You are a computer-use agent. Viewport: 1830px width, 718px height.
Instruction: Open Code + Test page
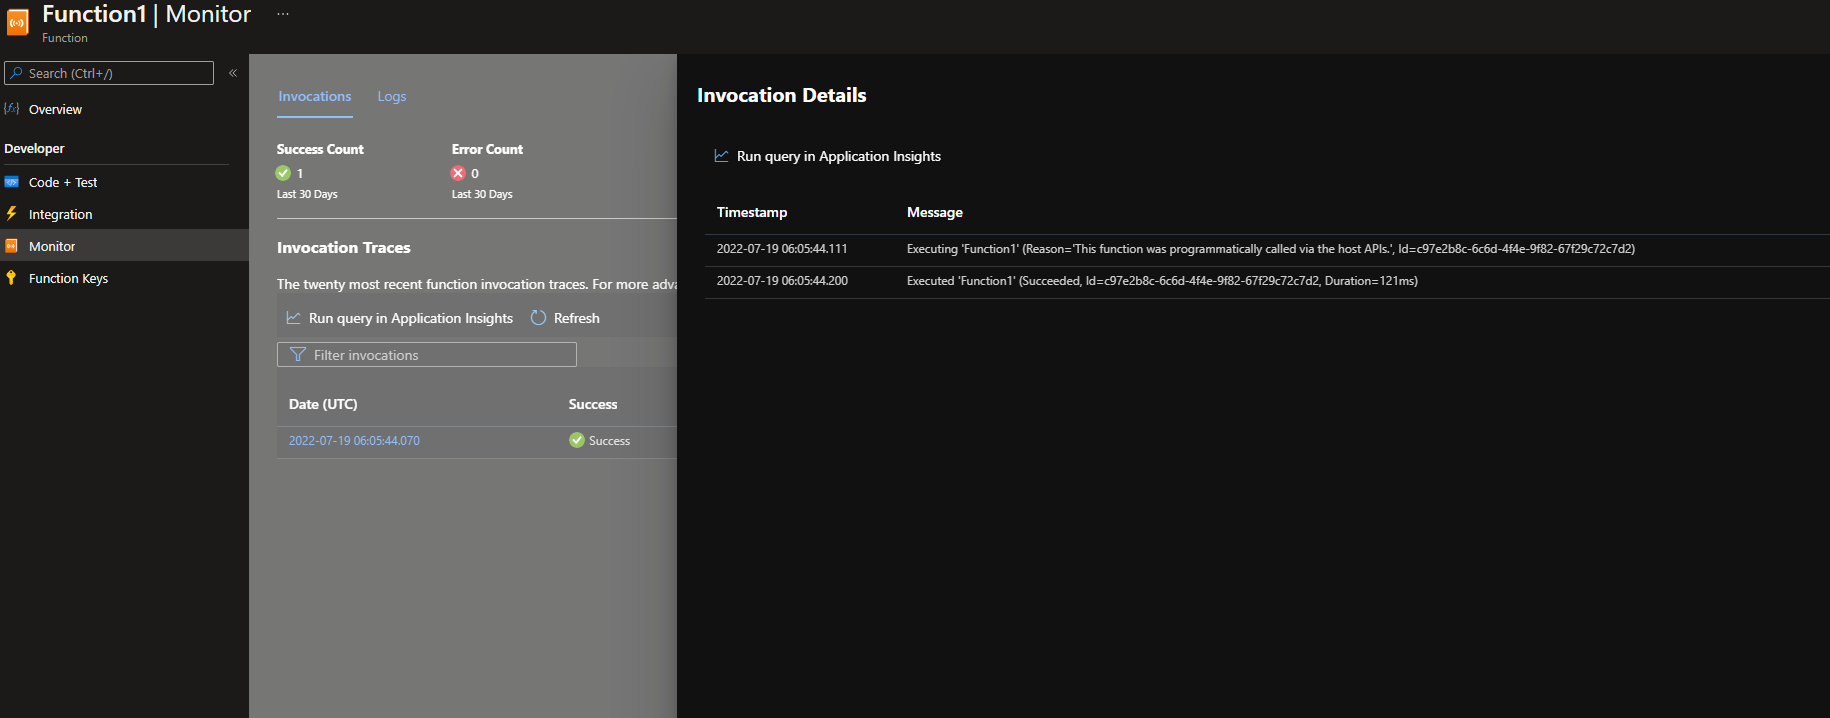(63, 182)
